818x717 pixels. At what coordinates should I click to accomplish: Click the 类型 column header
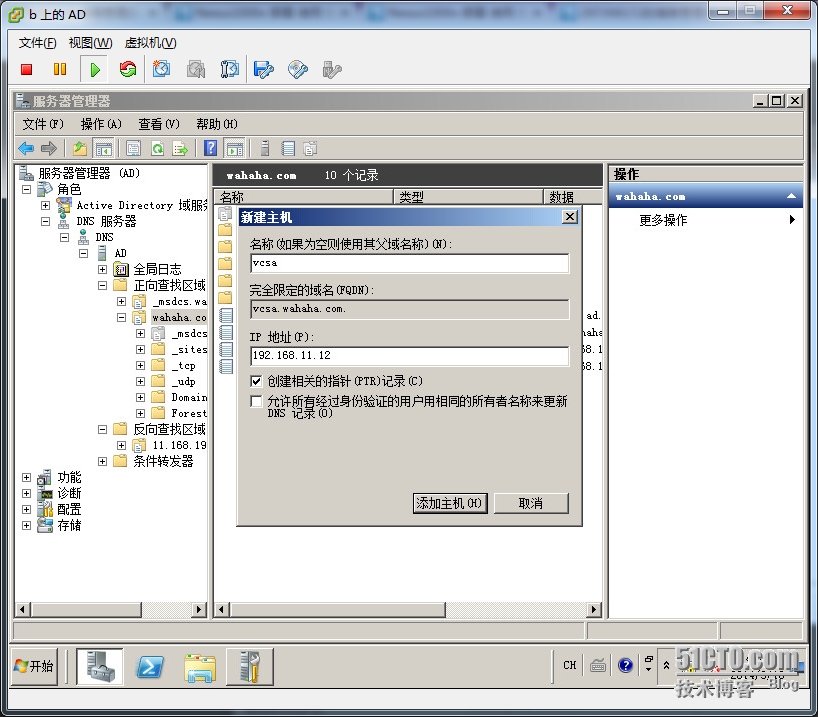pyautogui.click(x=468, y=197)
